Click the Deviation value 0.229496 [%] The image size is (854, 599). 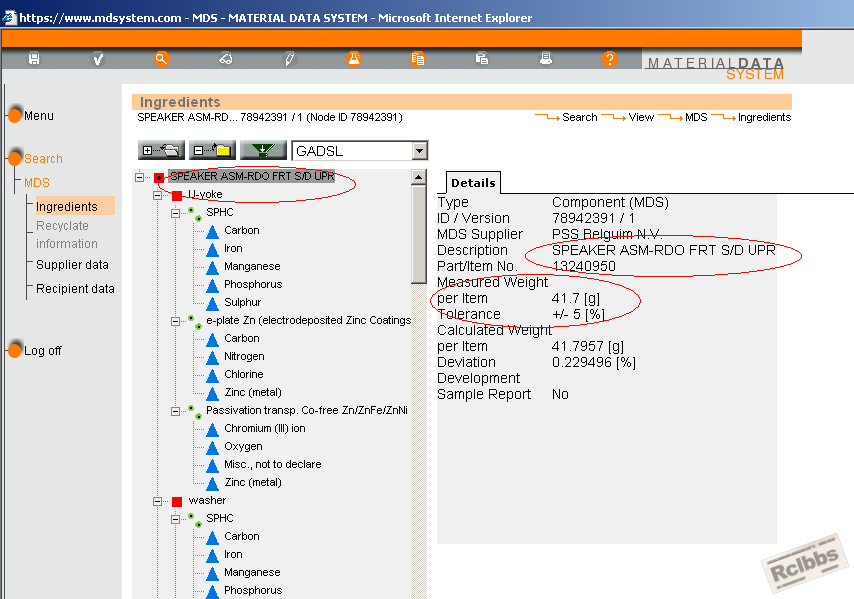click(x=594, y=362)
